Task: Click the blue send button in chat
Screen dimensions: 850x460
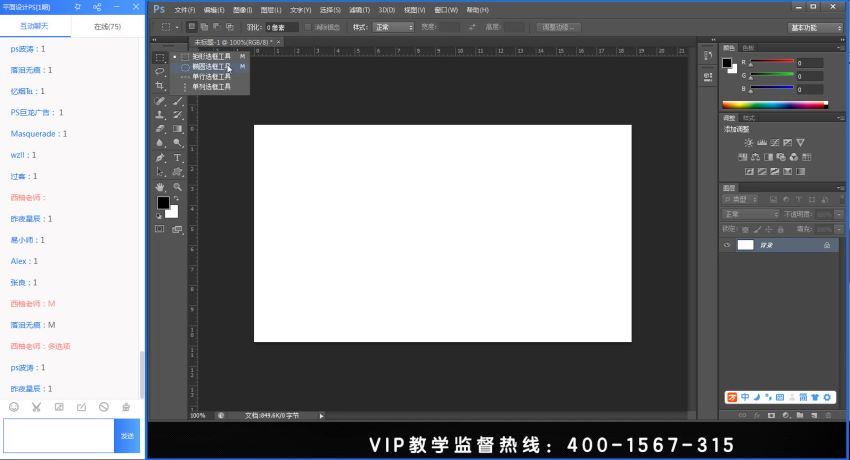Action: (127, 436)
